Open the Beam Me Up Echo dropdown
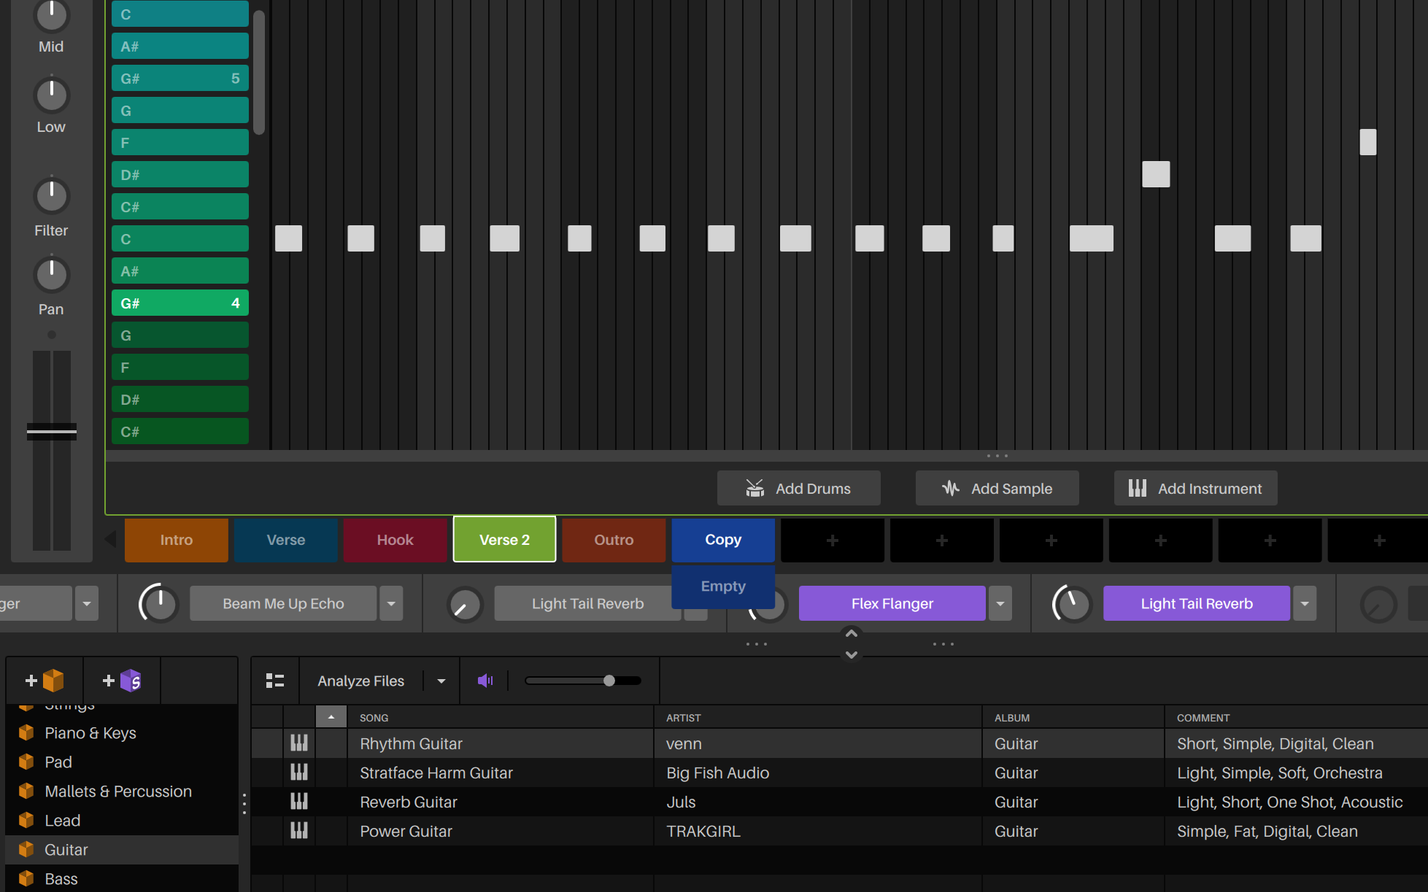Screen dimensions: 1428x892 [x=391, y=603]
